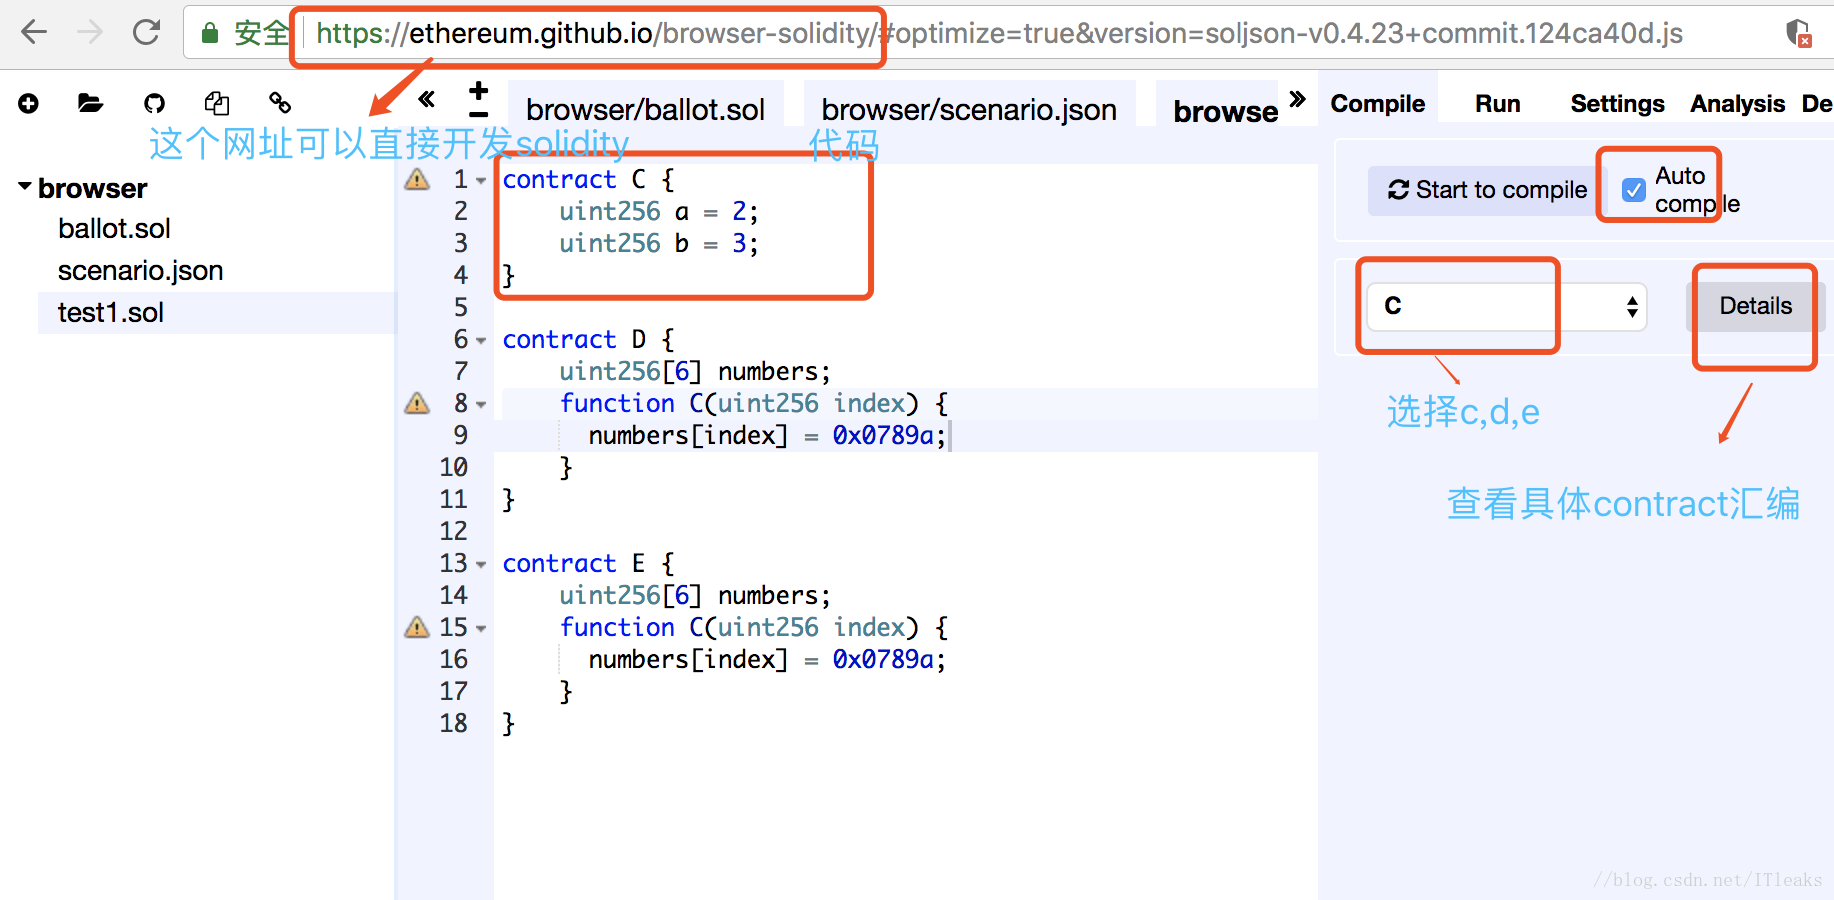The height and width of the screenshot is (900, 1834).
Task: Open the Run tab
Action: click(x=1497, y=103)
